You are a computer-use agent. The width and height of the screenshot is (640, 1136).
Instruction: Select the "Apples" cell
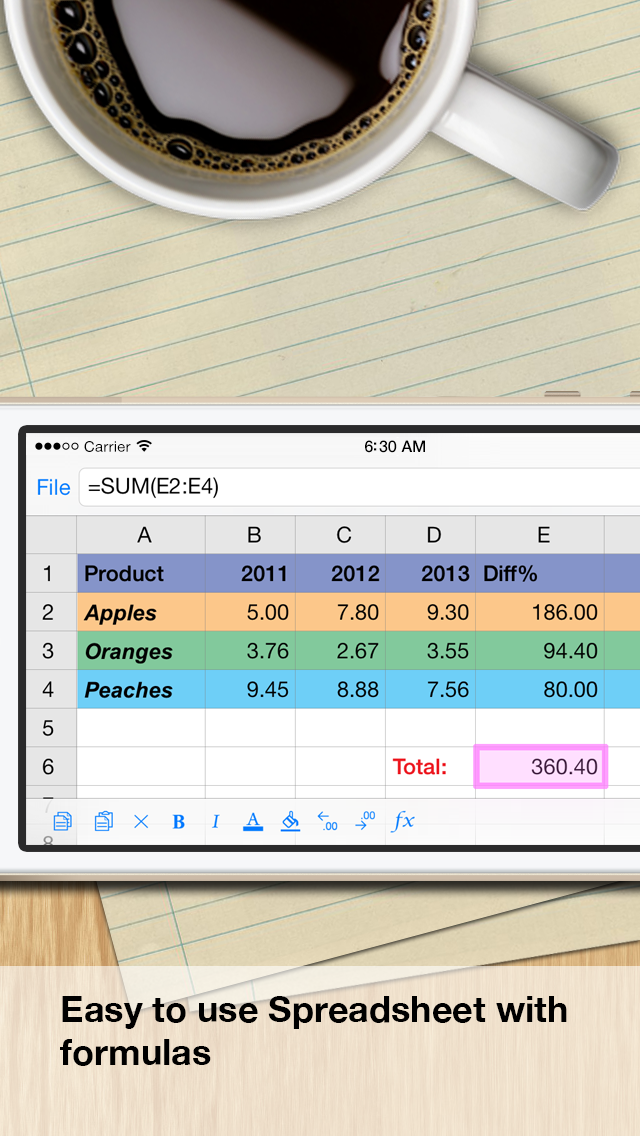tap(141, 612)
